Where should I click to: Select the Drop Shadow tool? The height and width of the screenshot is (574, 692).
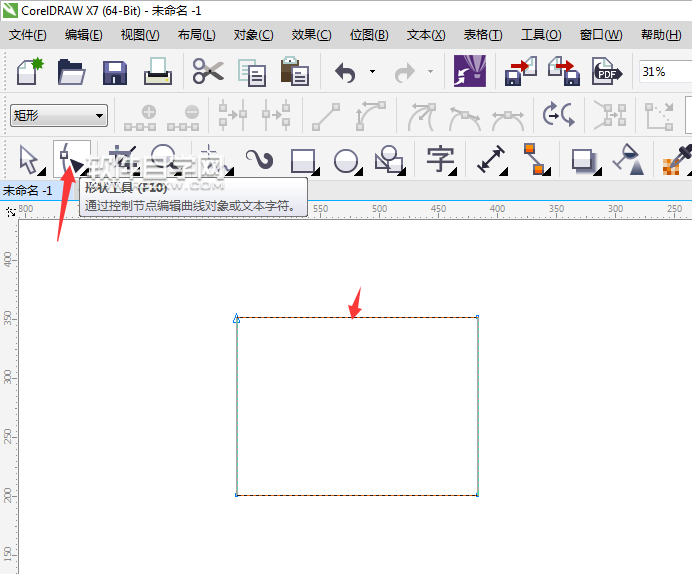coord(586,161)
